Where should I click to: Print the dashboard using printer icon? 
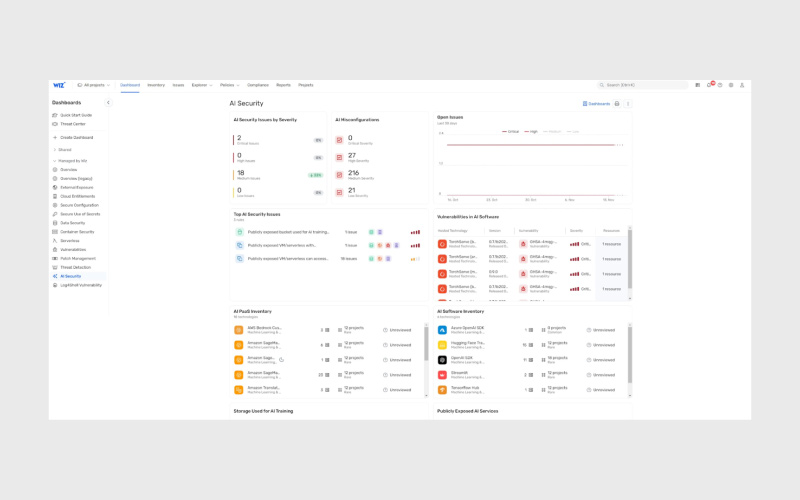tap(617, 103)
